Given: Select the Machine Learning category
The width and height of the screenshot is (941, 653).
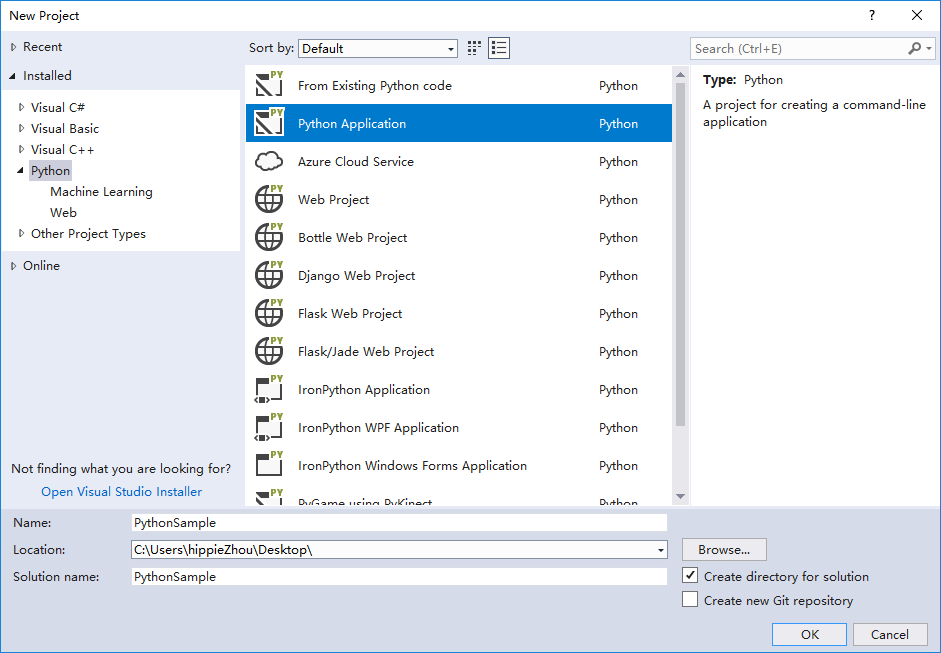Looking at the screenshot, I should (x=101, y=191).
